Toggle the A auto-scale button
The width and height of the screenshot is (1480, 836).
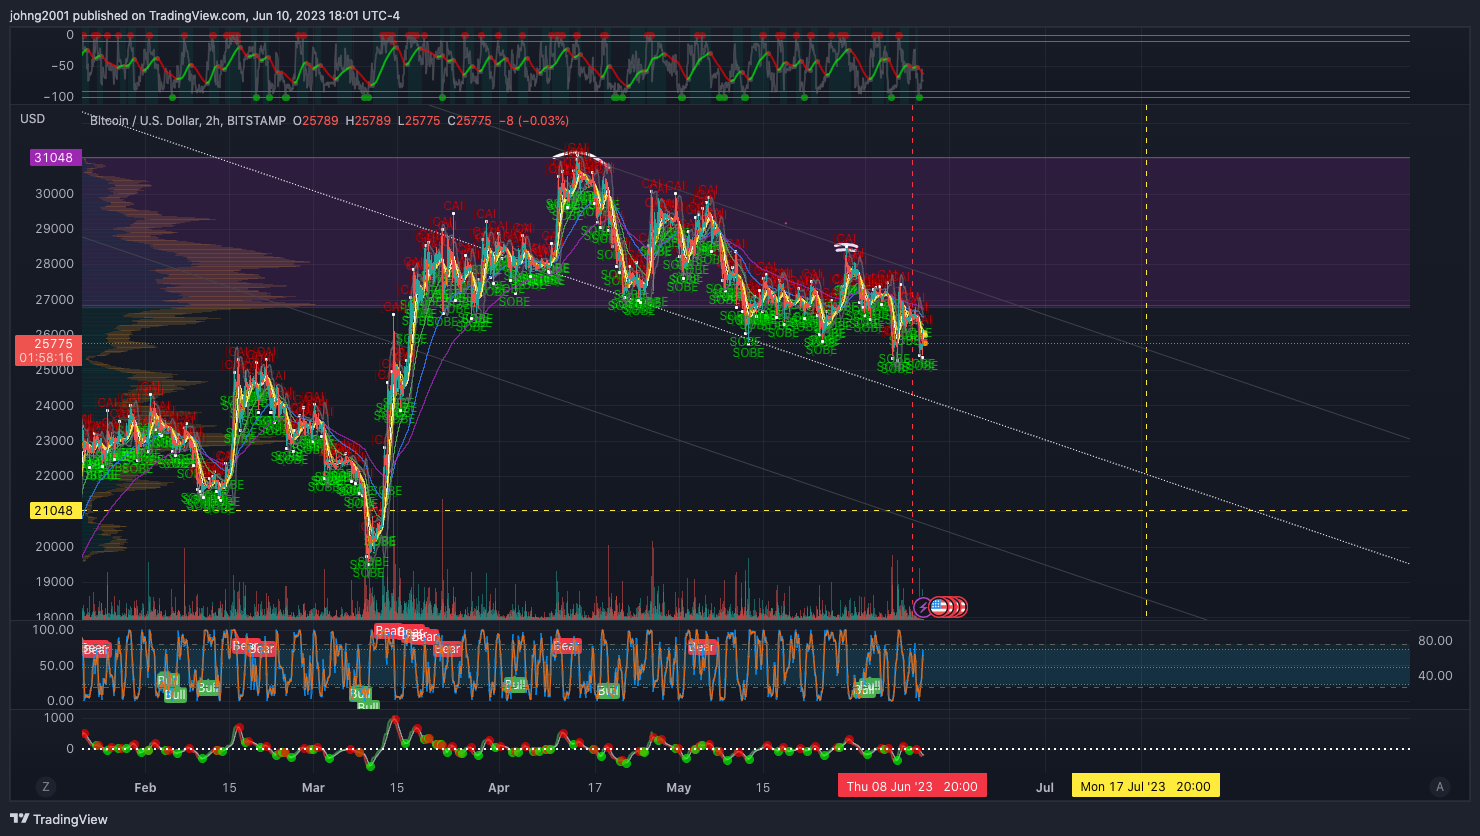pos(1440,786)
